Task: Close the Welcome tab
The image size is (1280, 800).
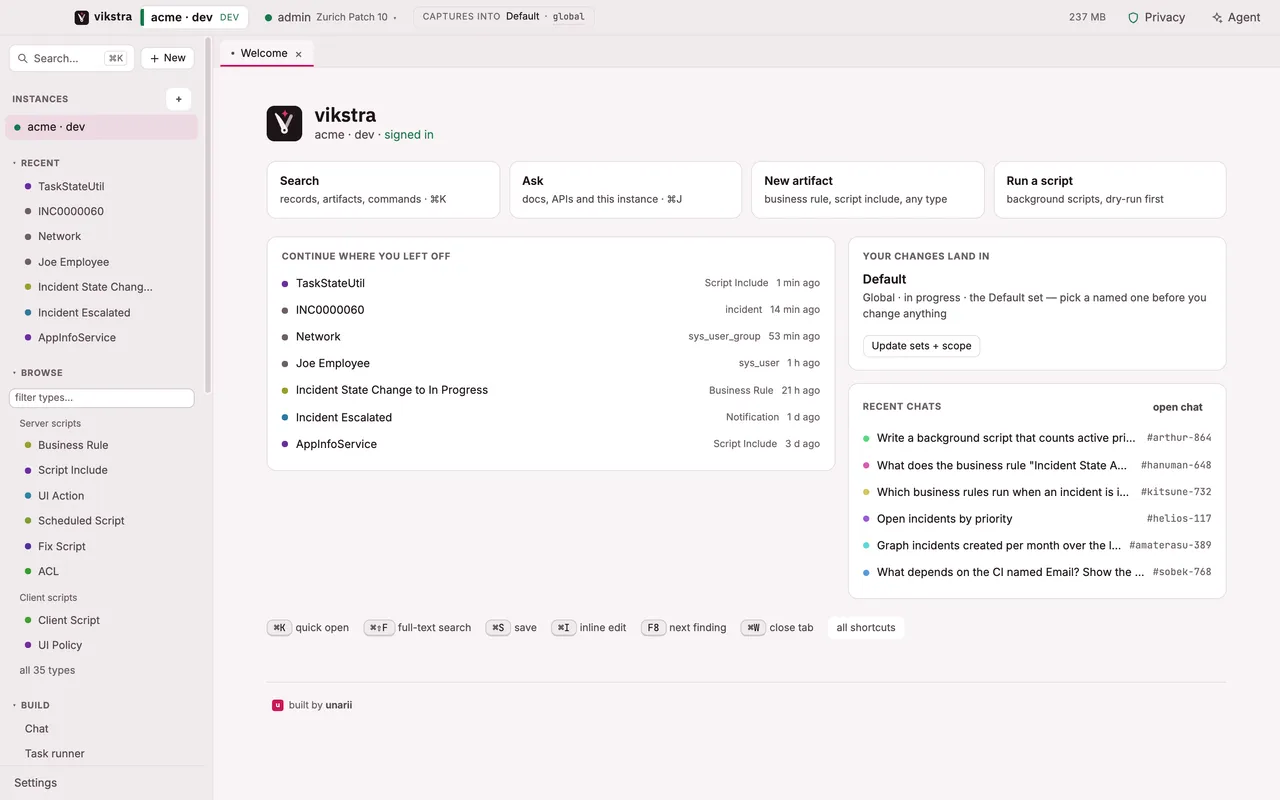Action: click(298, 54)
